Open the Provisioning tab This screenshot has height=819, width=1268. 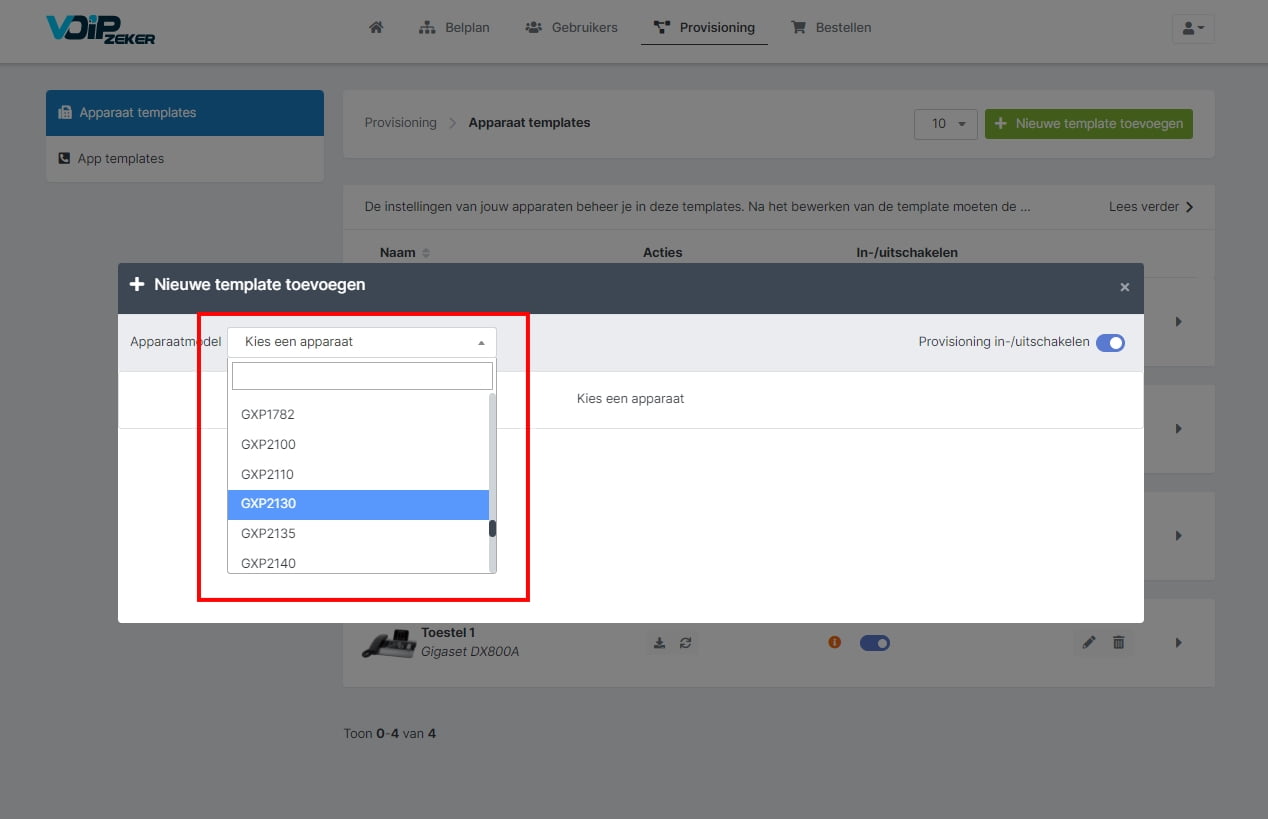point(704,27)
